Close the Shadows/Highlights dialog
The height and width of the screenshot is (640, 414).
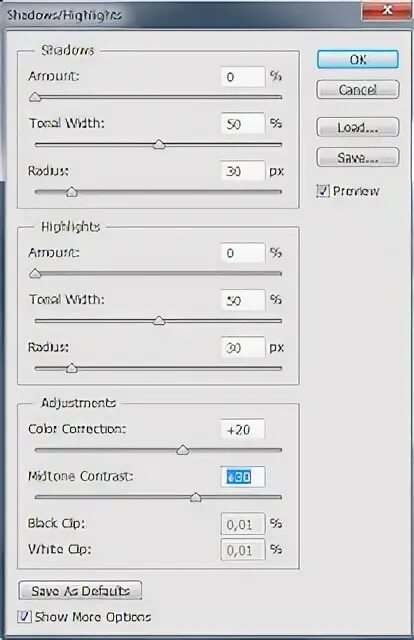tap(387, 9)
